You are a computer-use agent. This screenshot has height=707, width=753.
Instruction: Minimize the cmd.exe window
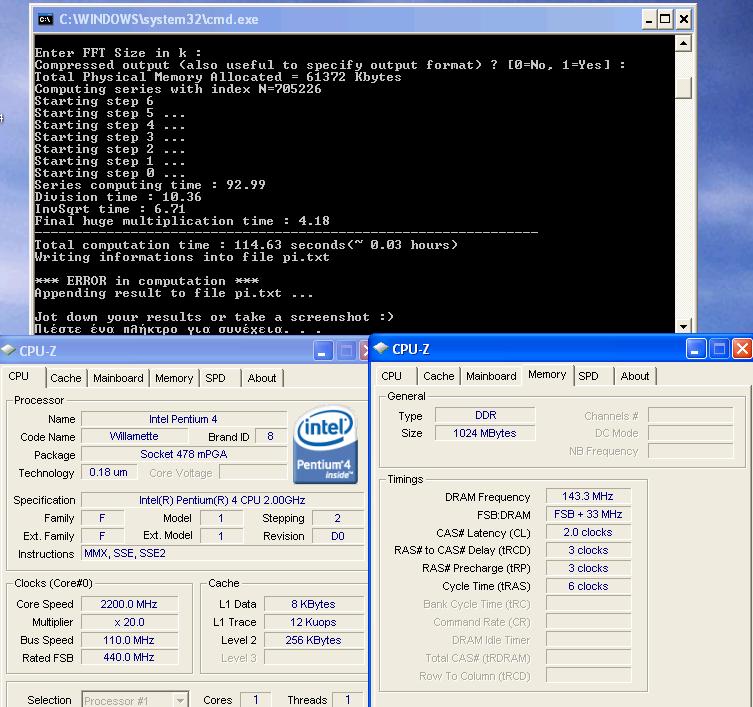pyautogui.click(x=649, y=20)
